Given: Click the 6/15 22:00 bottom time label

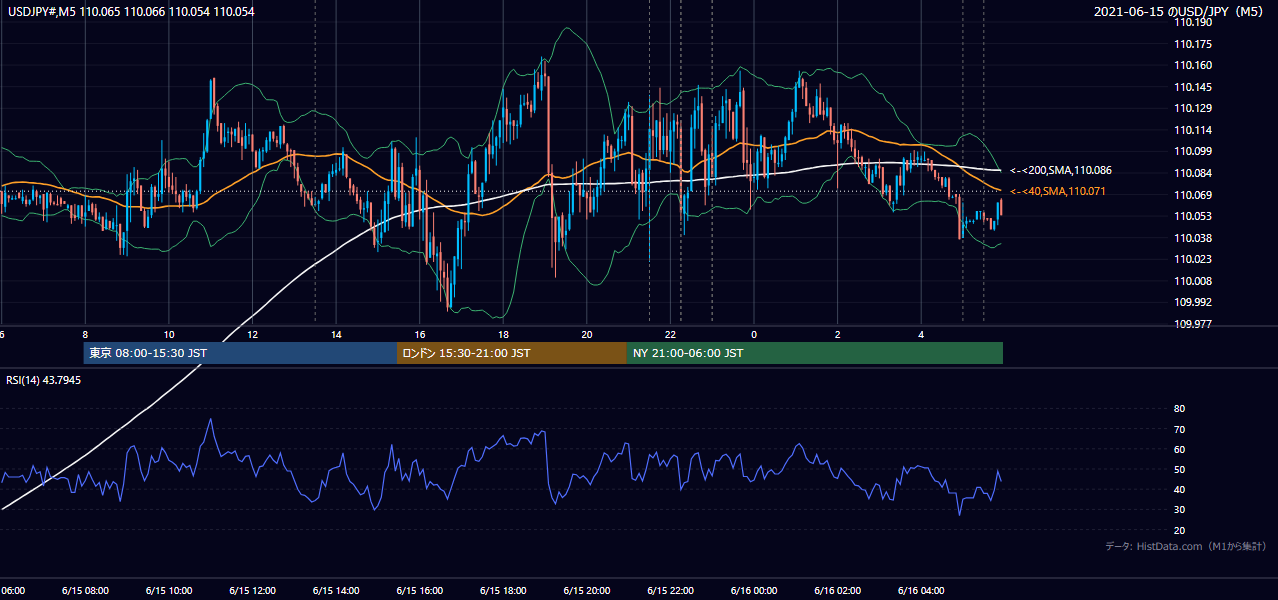Looking at the screenshot, I should point(671,590).
